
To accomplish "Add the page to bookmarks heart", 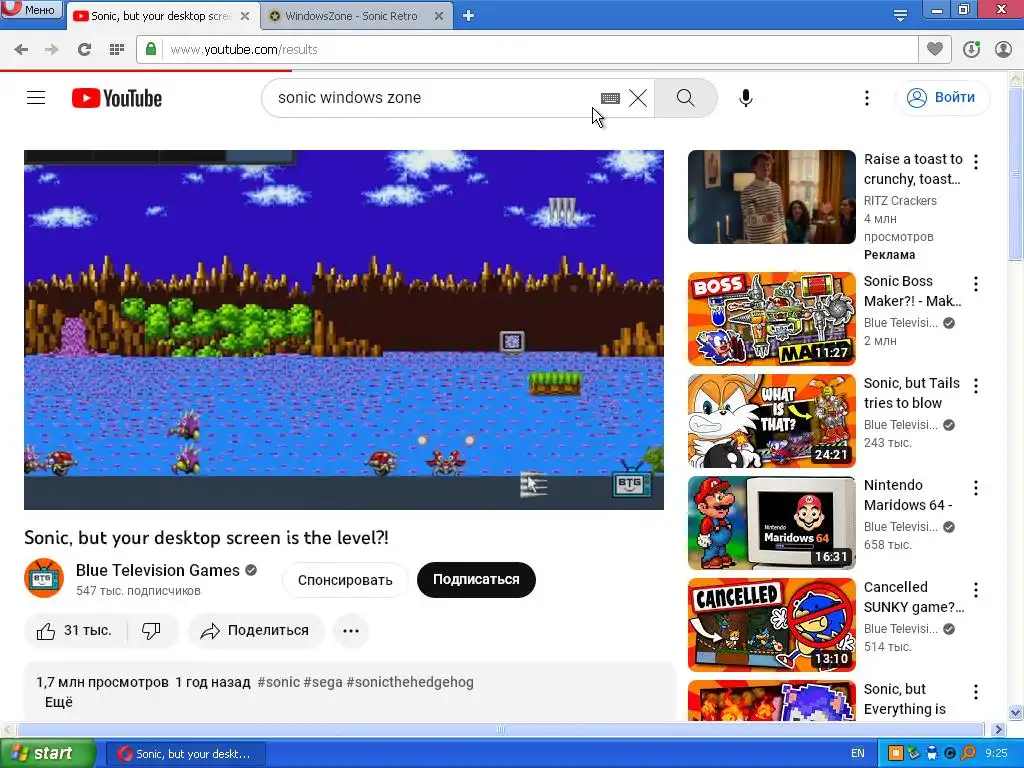I will pos(935,50).
